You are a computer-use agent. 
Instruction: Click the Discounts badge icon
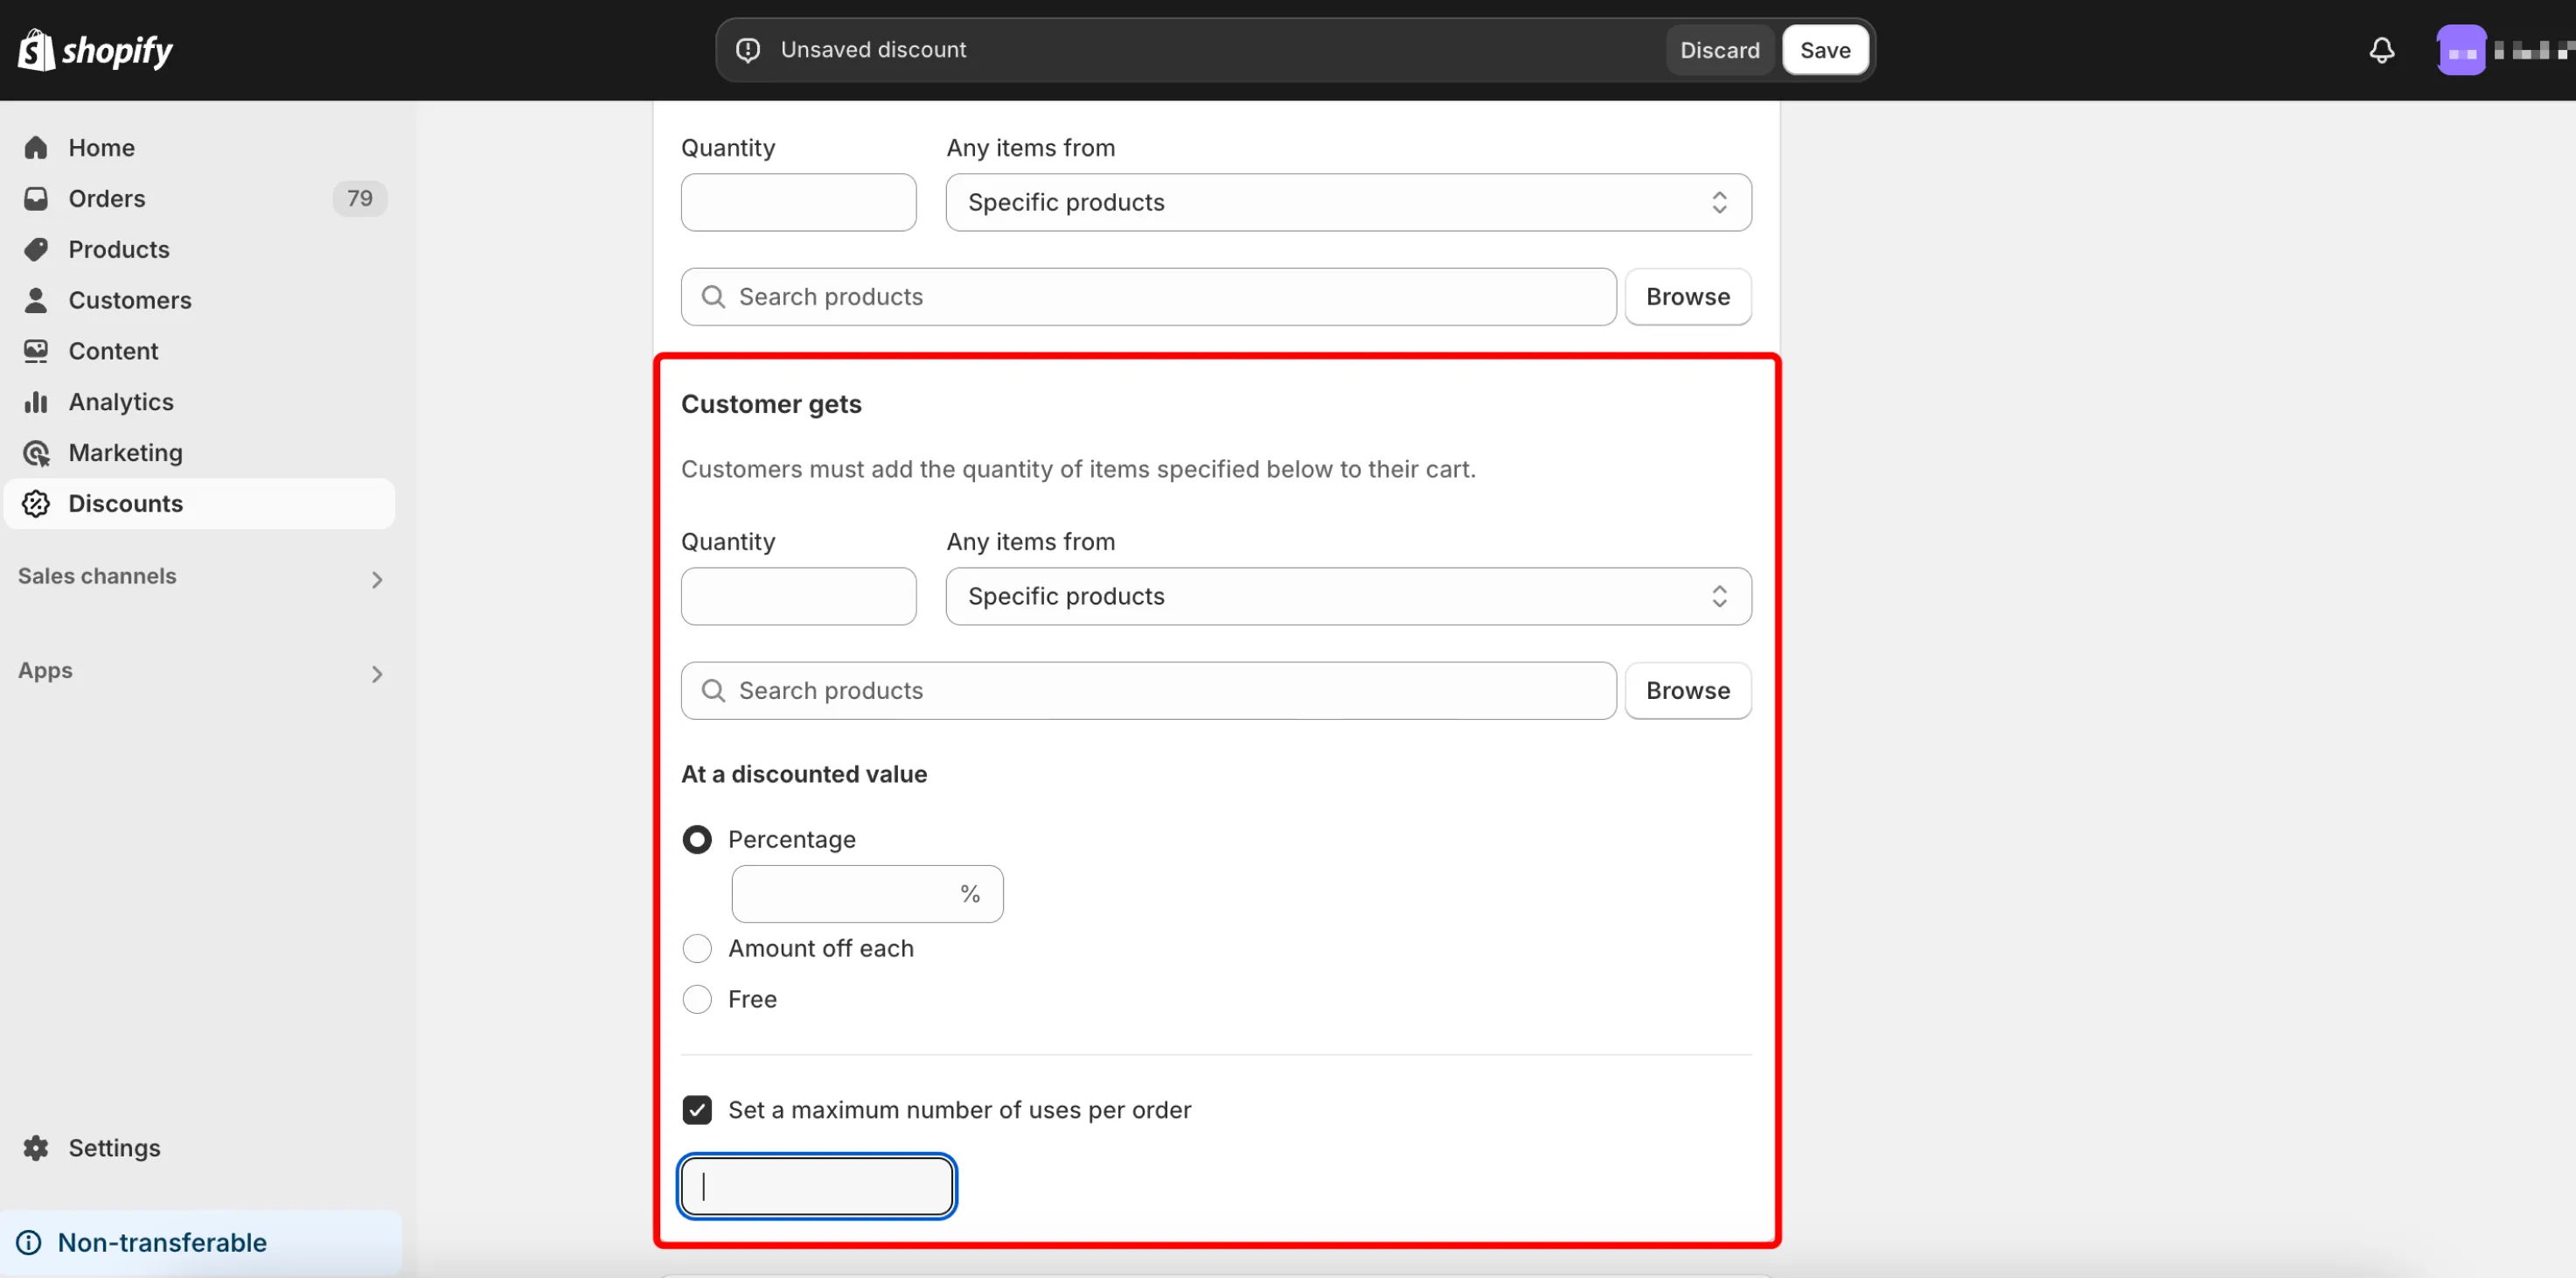coord(36,504)
